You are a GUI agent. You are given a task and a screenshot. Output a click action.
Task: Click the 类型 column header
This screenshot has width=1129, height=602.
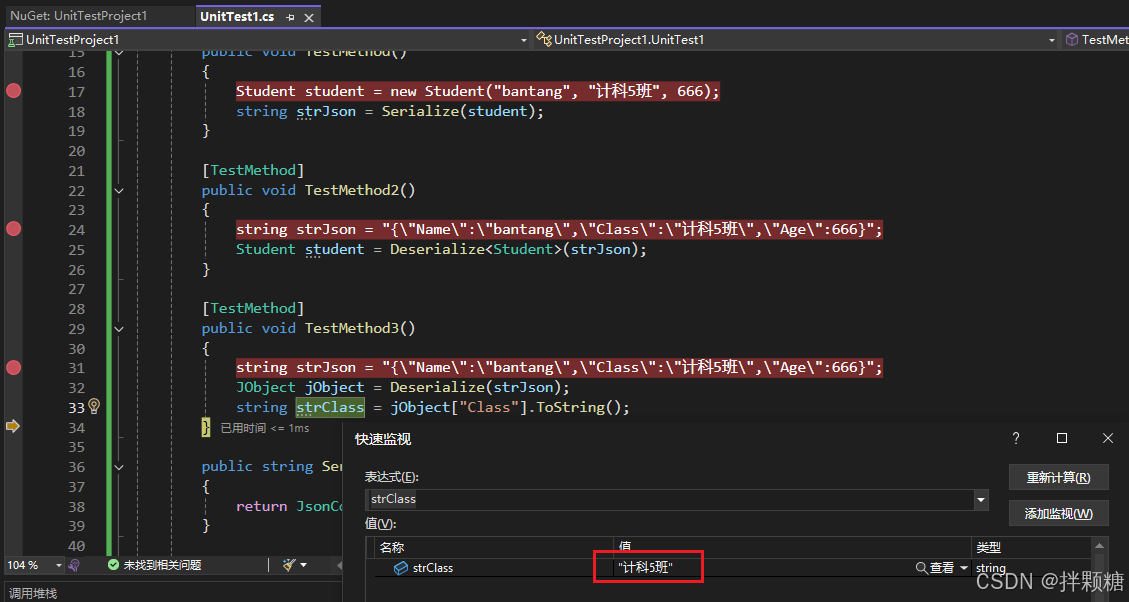tap(1031, 547)
